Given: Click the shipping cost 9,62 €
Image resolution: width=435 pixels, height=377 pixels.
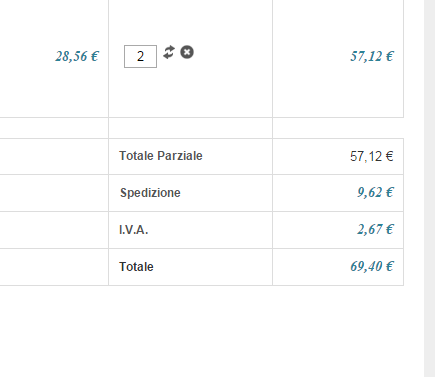Looking at the screenshot, I should point(375,192).
